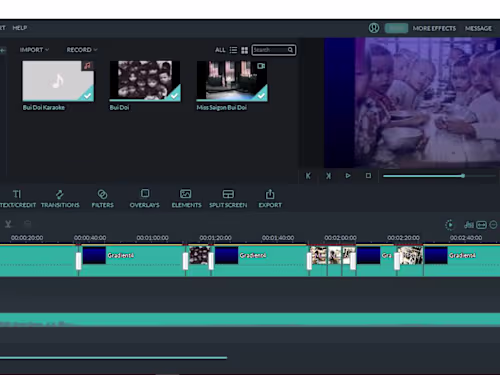This screenshot has width=500, height=375.
Task: Play the preview video
Action: click(x=348, y=175)
